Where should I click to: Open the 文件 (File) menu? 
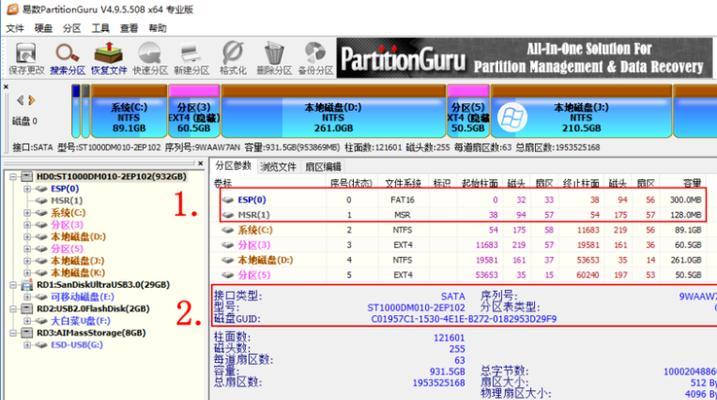point(15,28)
